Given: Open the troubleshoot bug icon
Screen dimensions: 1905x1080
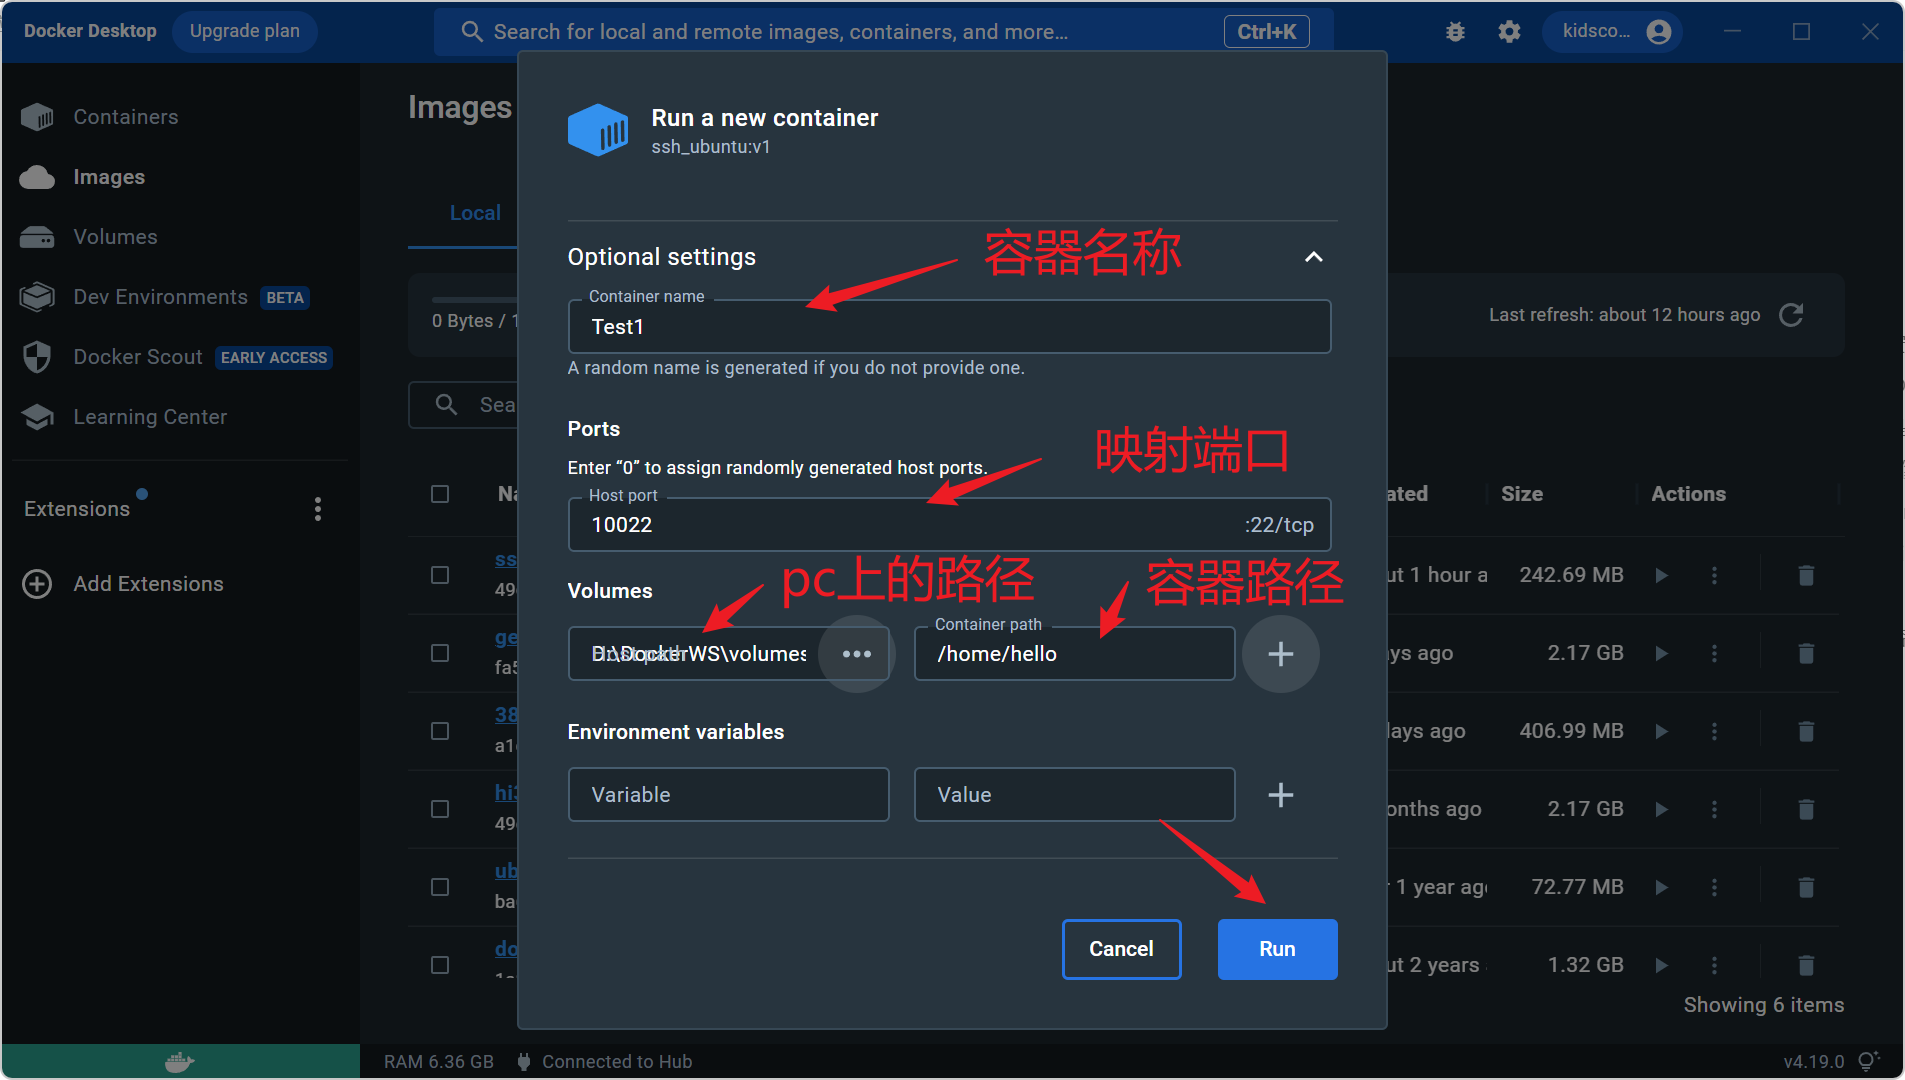Looking at the screenshot, I should (1455, 32).
